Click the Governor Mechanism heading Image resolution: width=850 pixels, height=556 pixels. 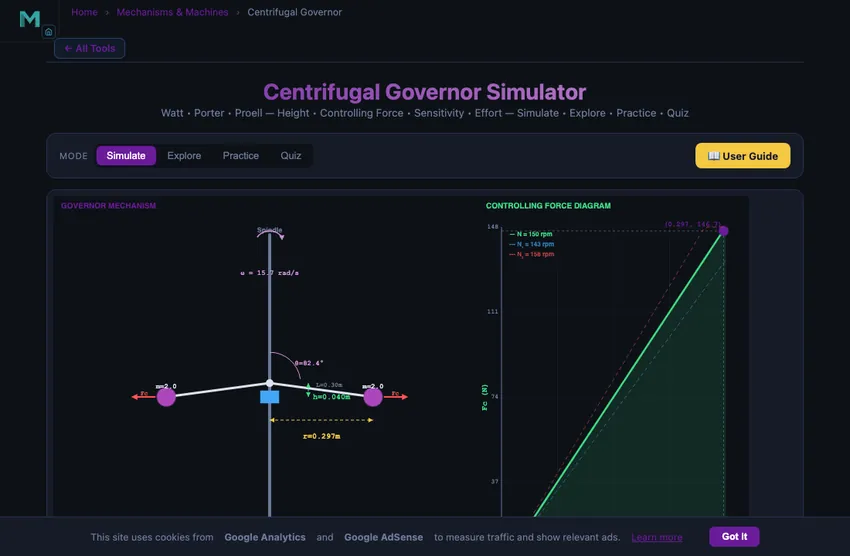coord(108,205)
